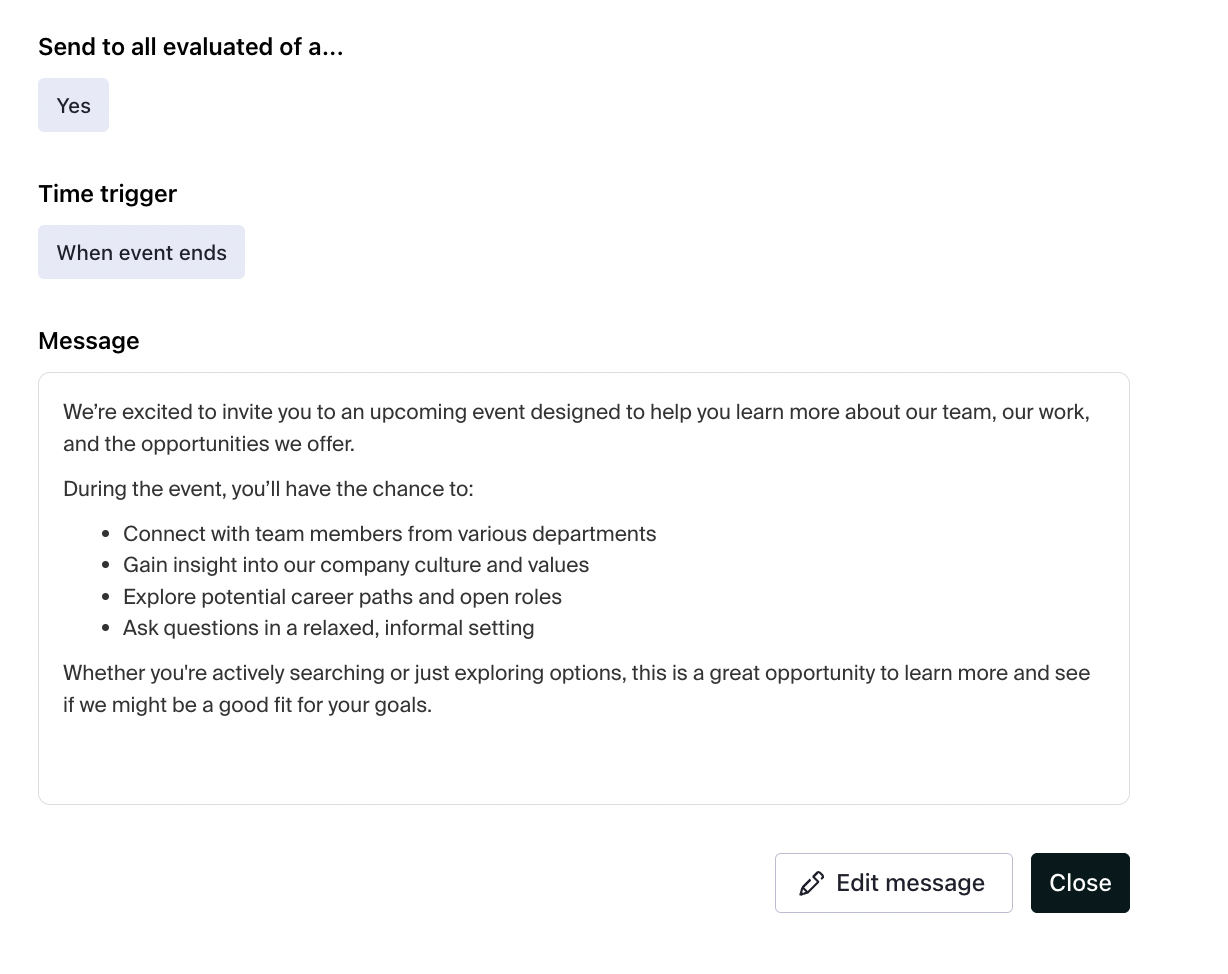1228x974 pixels.
Task: Click the Send to all evaluated heading
Action: [x=191, y=47]
